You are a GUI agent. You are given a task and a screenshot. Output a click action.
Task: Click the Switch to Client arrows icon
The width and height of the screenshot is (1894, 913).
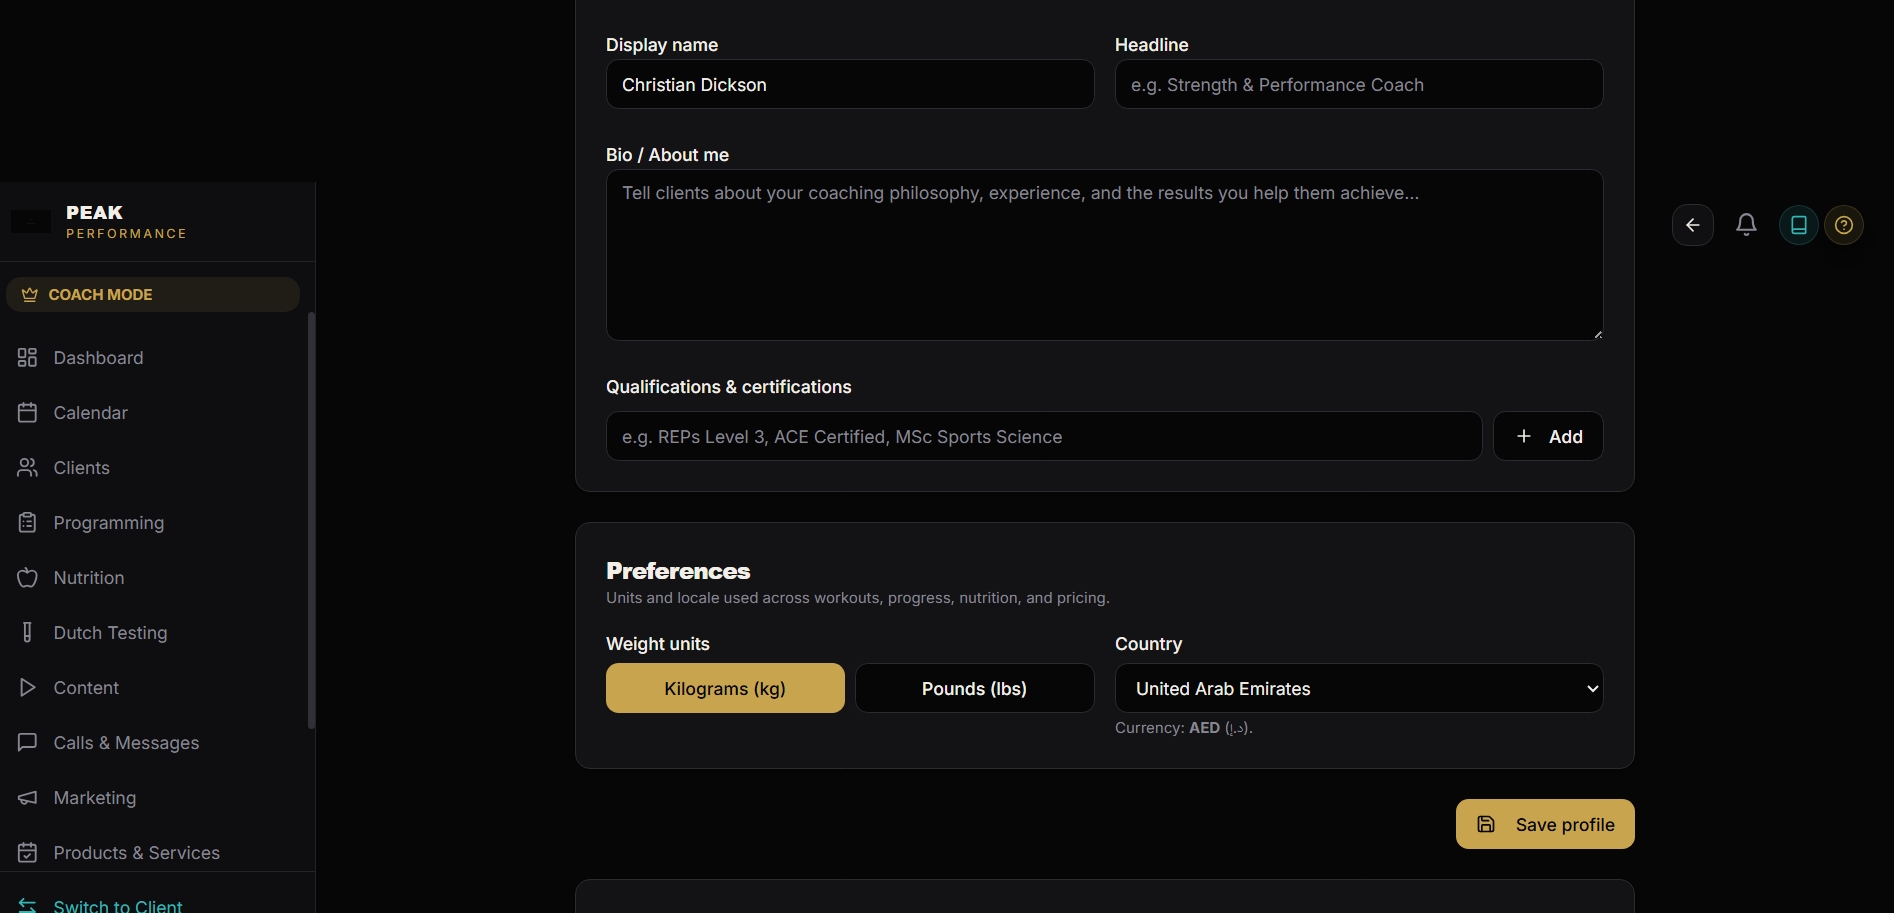click(27, 906)
